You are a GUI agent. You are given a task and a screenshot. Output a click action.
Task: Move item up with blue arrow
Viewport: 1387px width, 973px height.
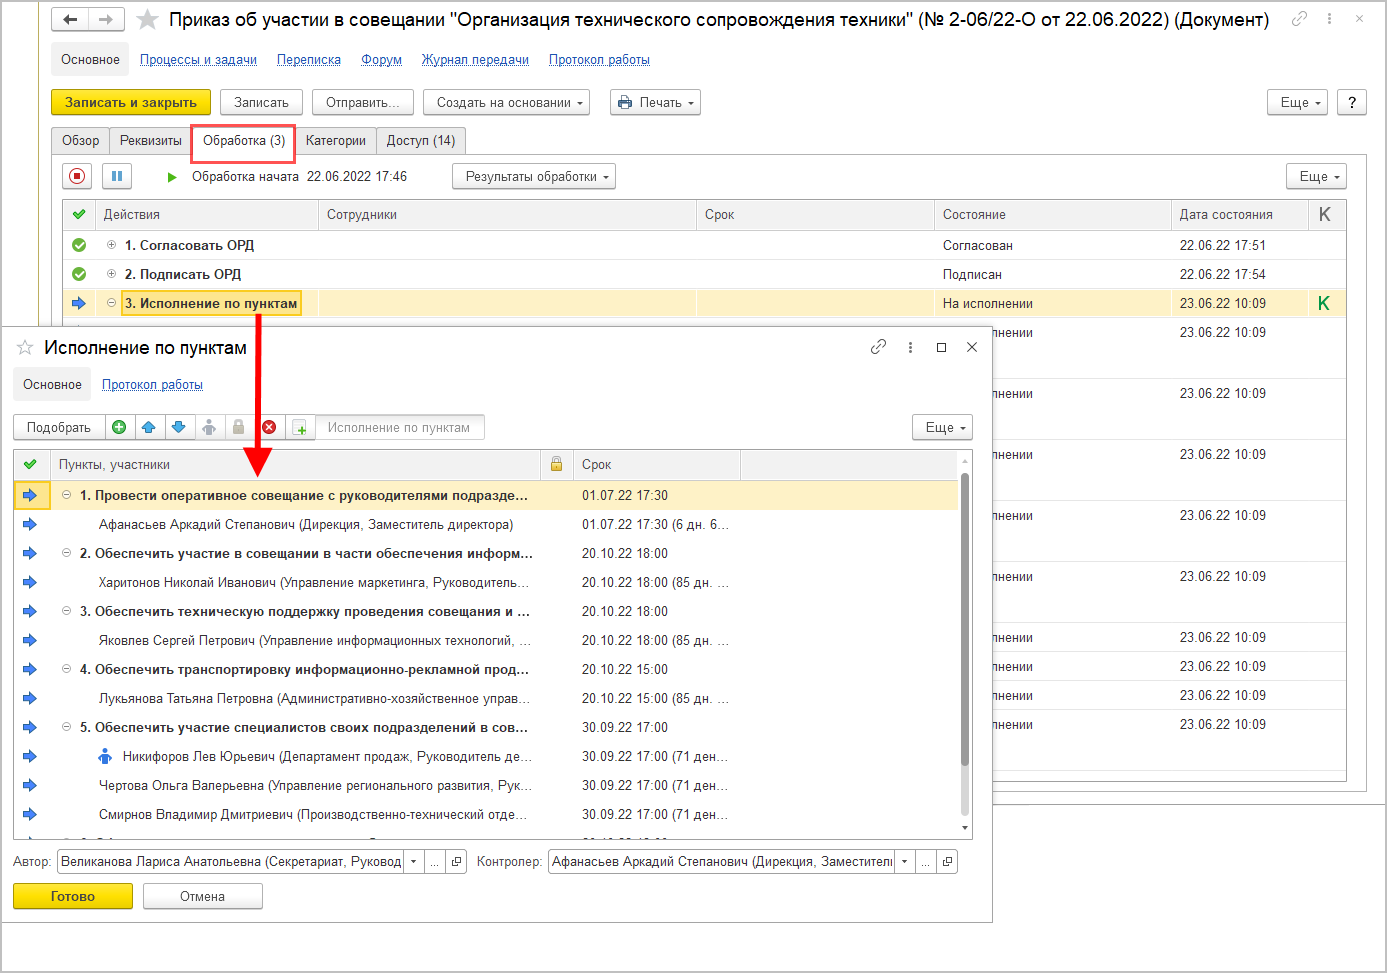[x=149, y=428]
